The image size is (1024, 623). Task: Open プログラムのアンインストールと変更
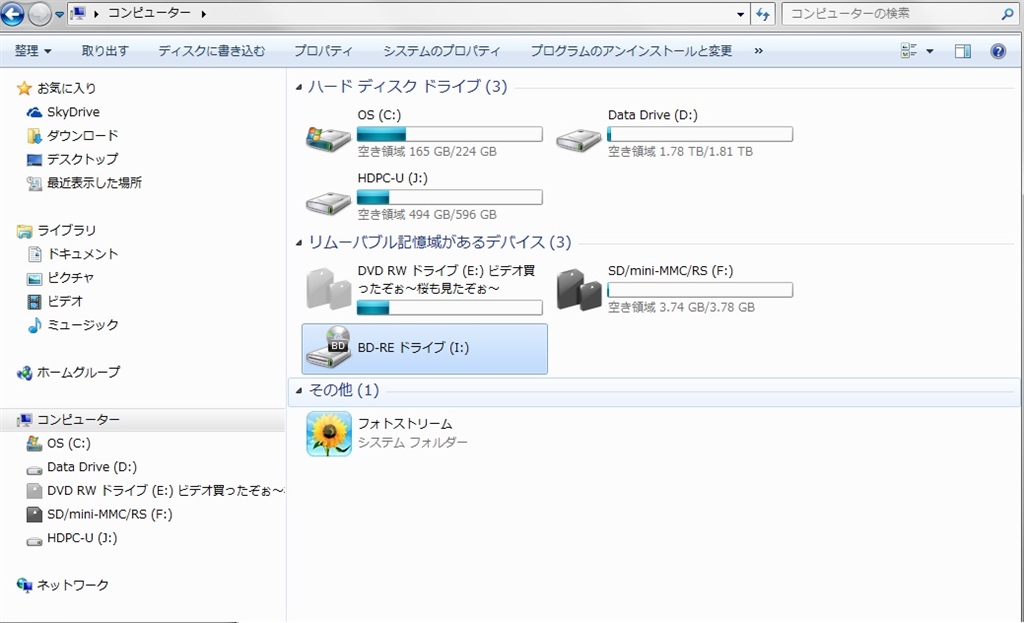coord(631,51)
